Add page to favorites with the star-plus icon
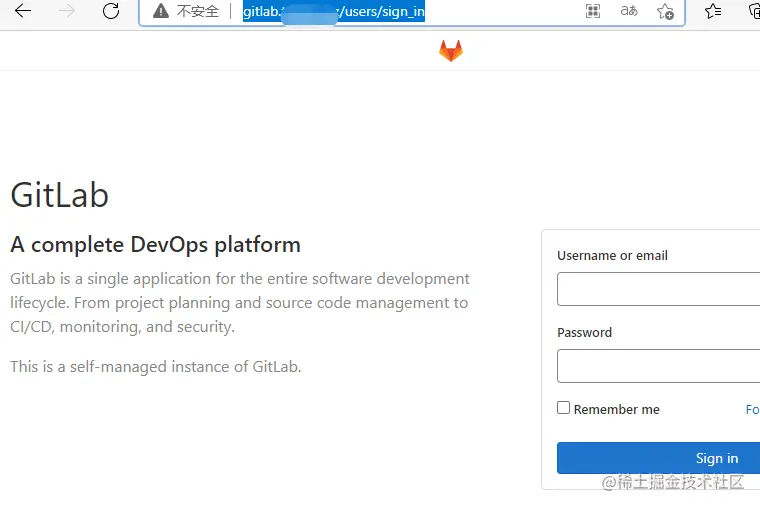760x507 pixels. (665, 11)
